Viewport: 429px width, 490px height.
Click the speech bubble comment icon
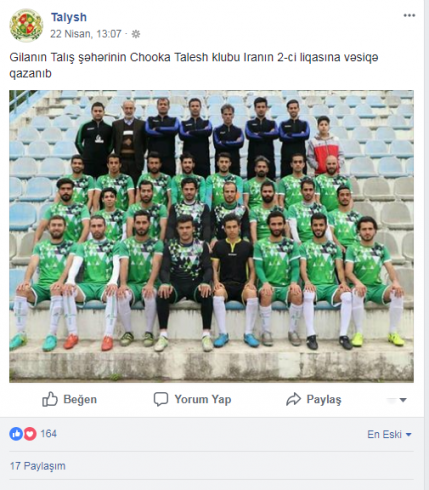161,399
